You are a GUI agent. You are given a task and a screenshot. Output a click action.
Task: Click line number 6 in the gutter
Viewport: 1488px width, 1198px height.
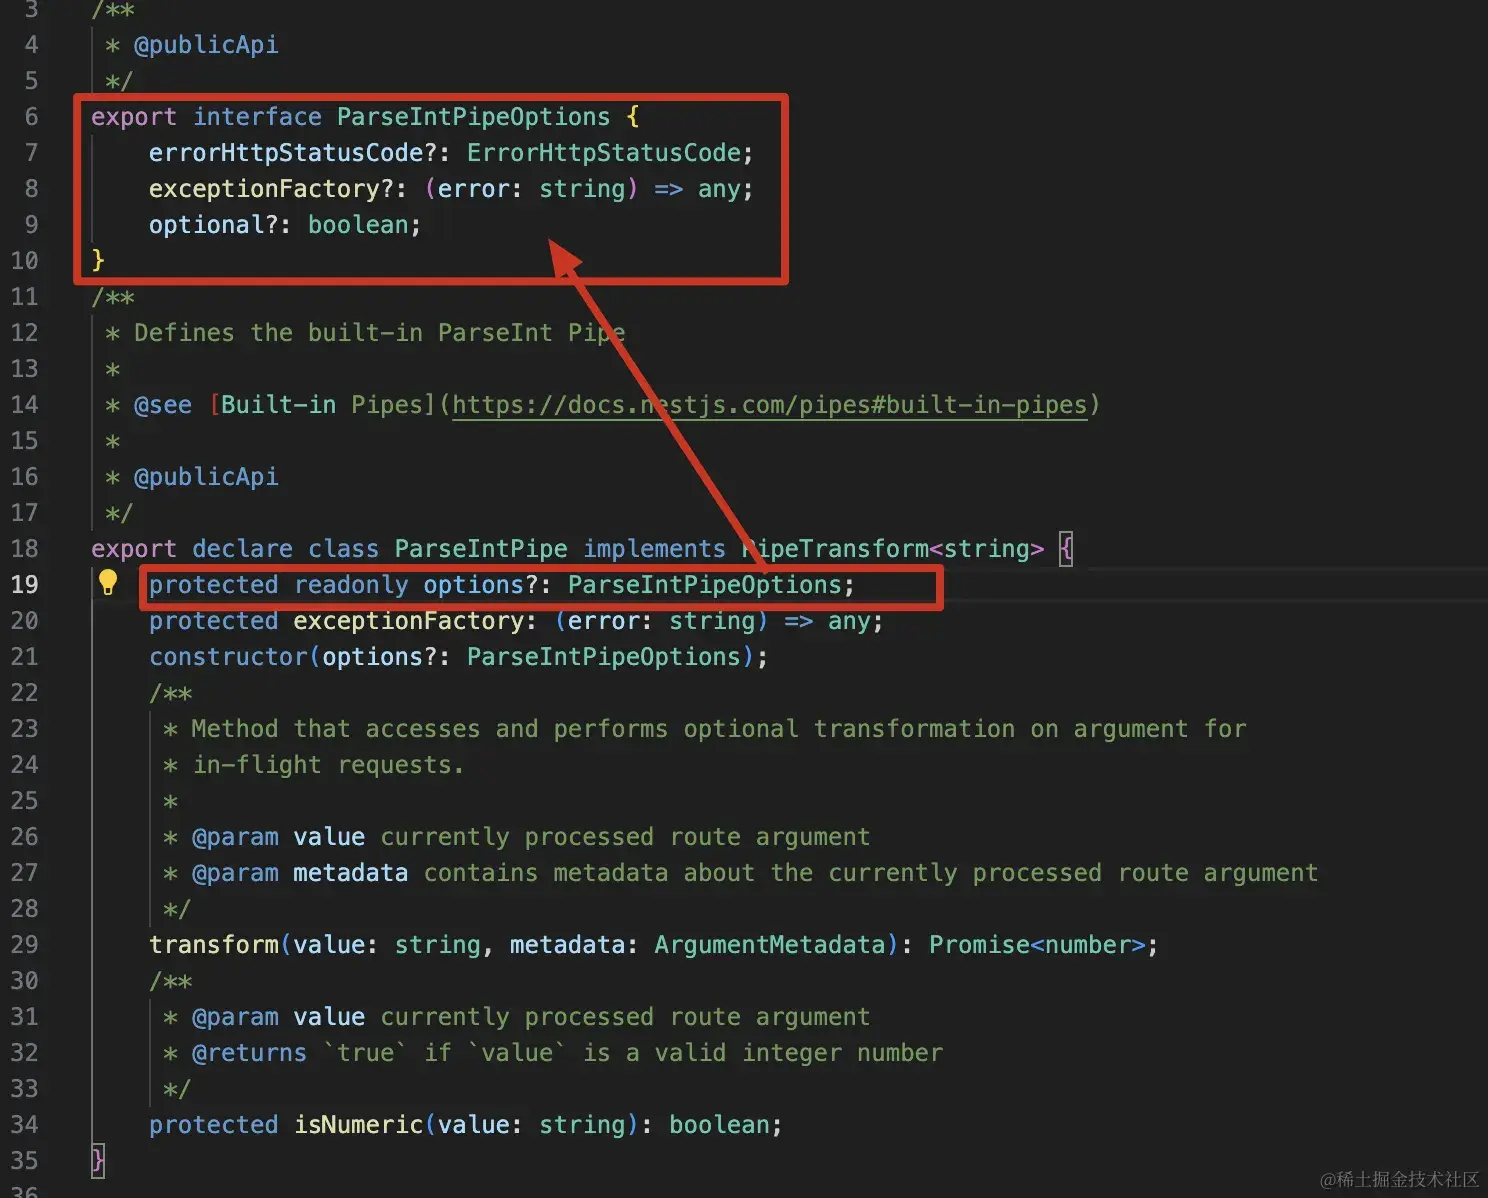click(x=31, y=117)
